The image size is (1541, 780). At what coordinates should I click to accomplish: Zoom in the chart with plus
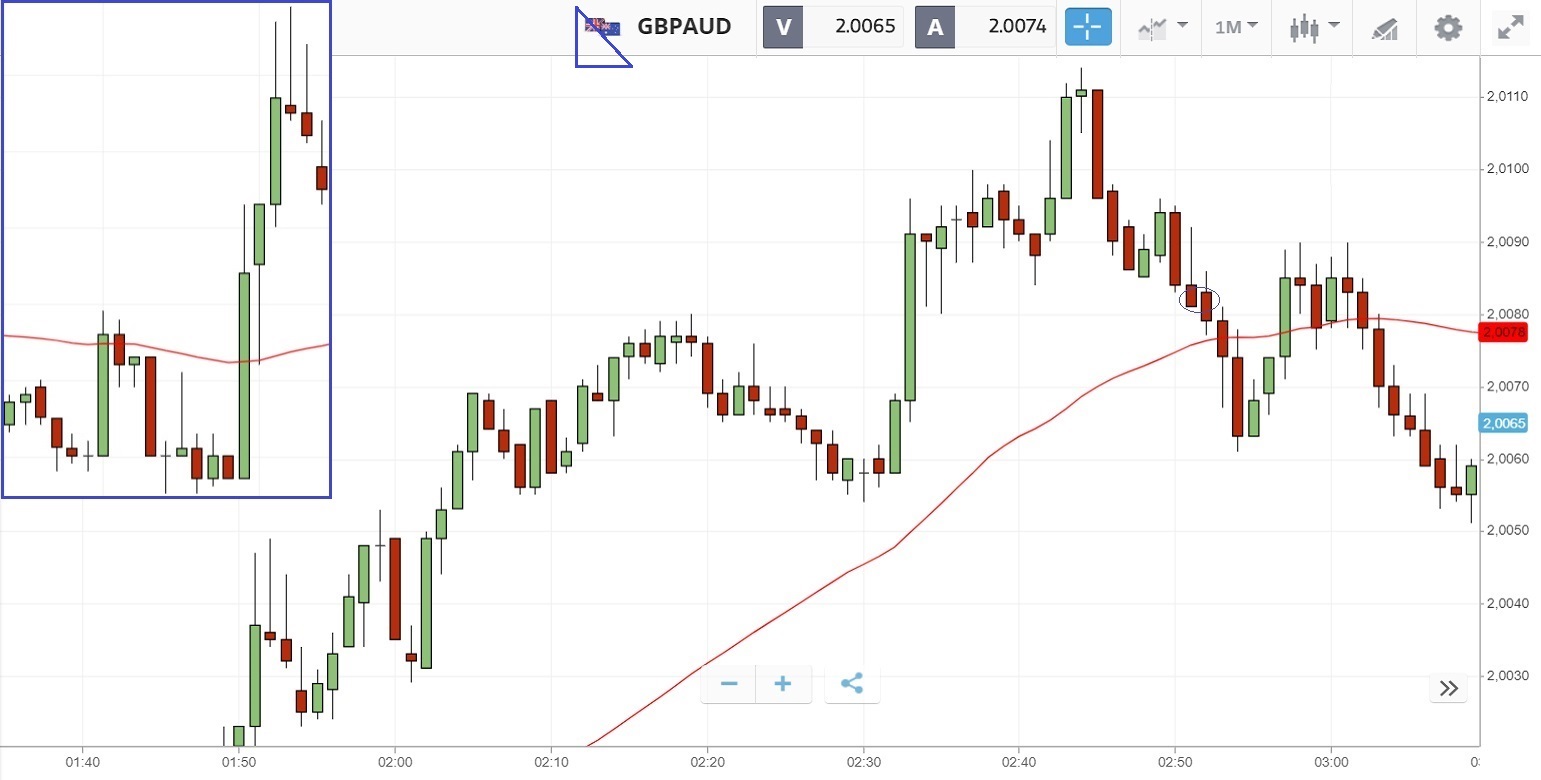click(x=783, y=684)
